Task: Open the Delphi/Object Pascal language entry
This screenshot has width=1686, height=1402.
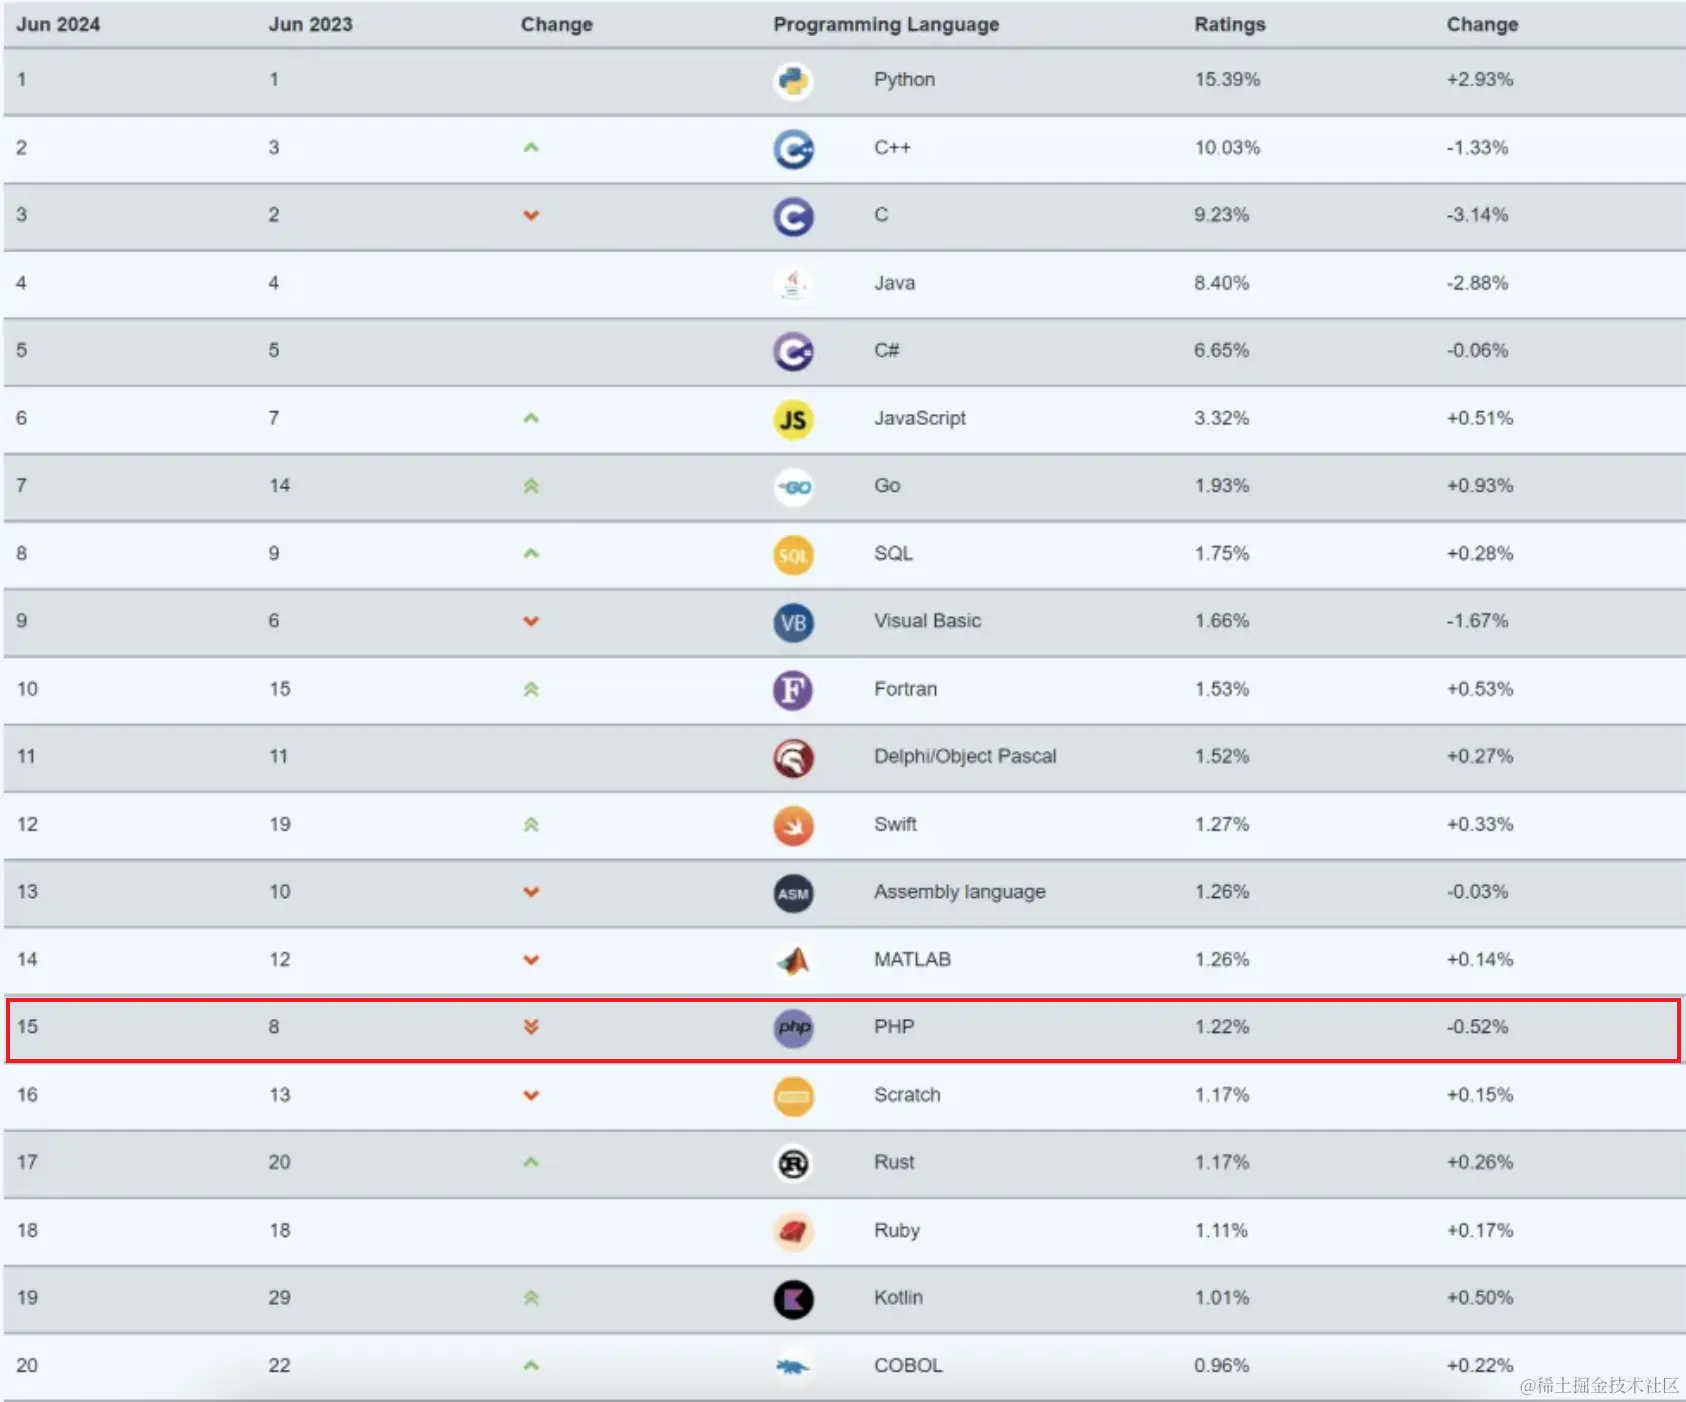Action: (x=965, y=756)
